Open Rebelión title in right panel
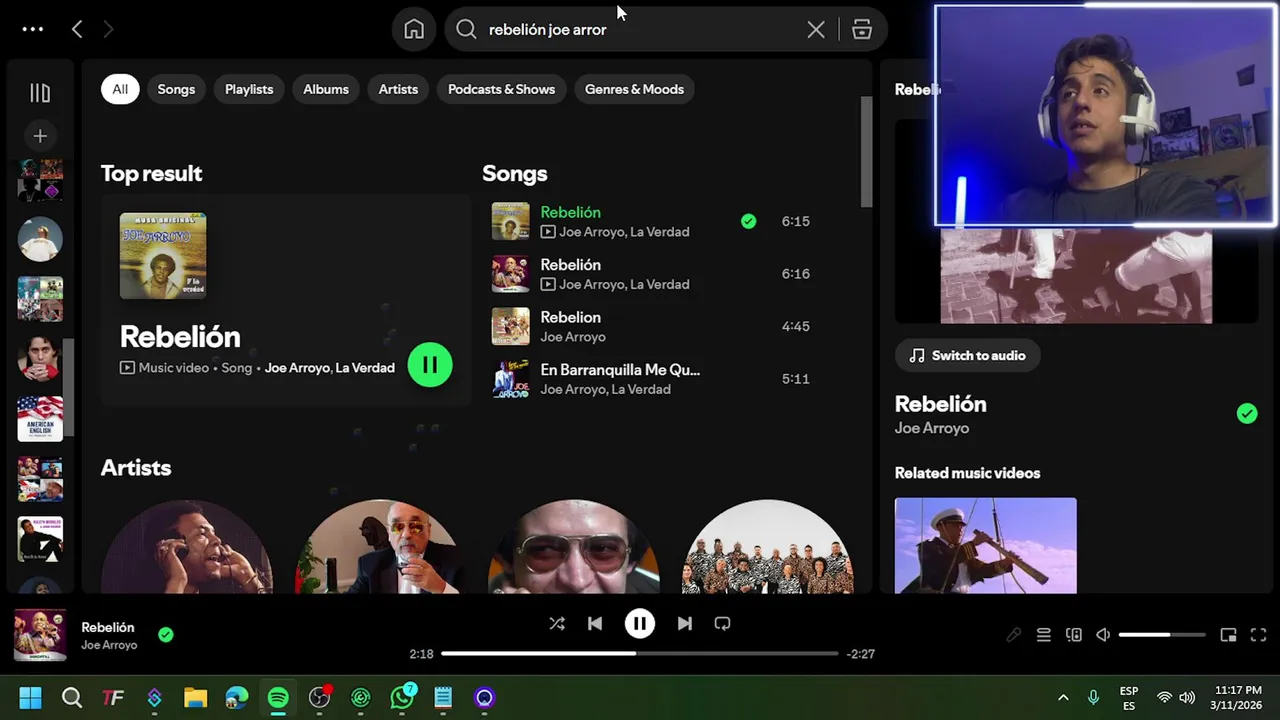The height and width of the screenshot is (720, 1280). pos(940,404)
